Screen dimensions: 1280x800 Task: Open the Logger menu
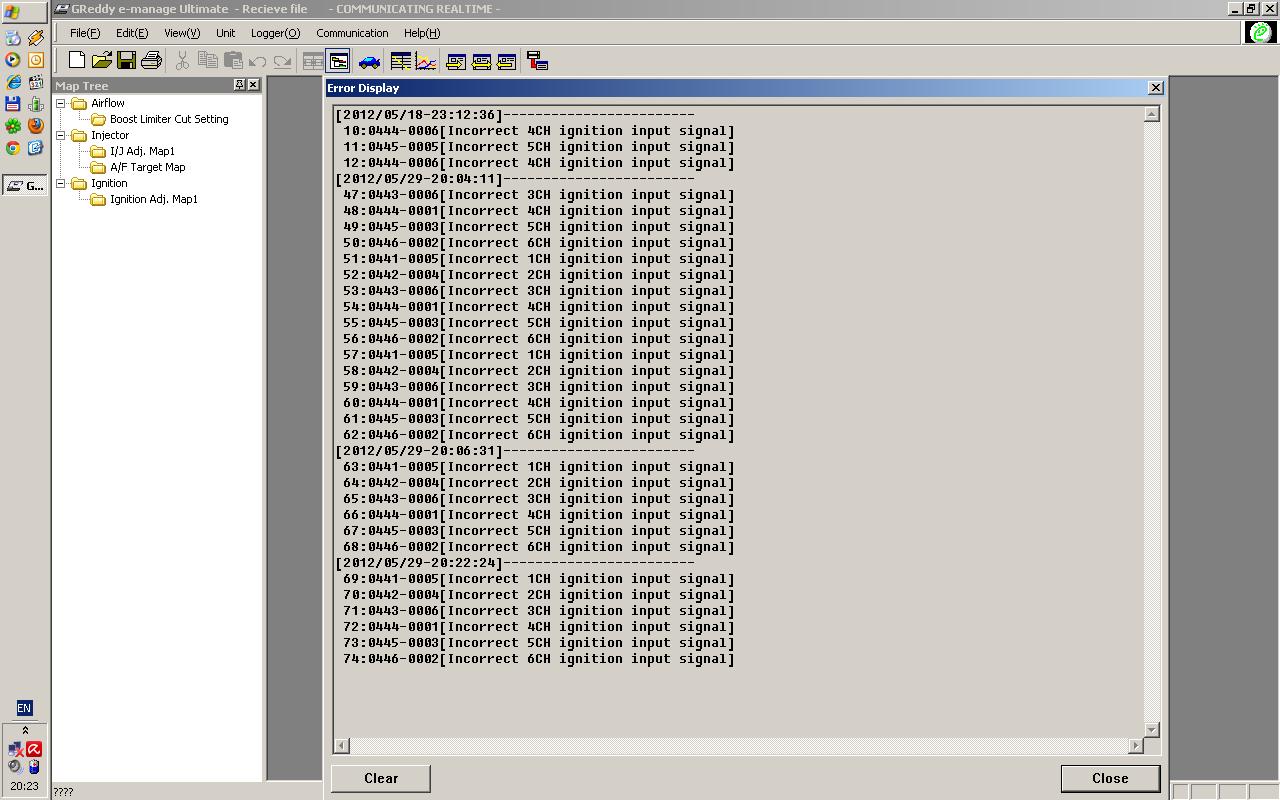point(274,33)
